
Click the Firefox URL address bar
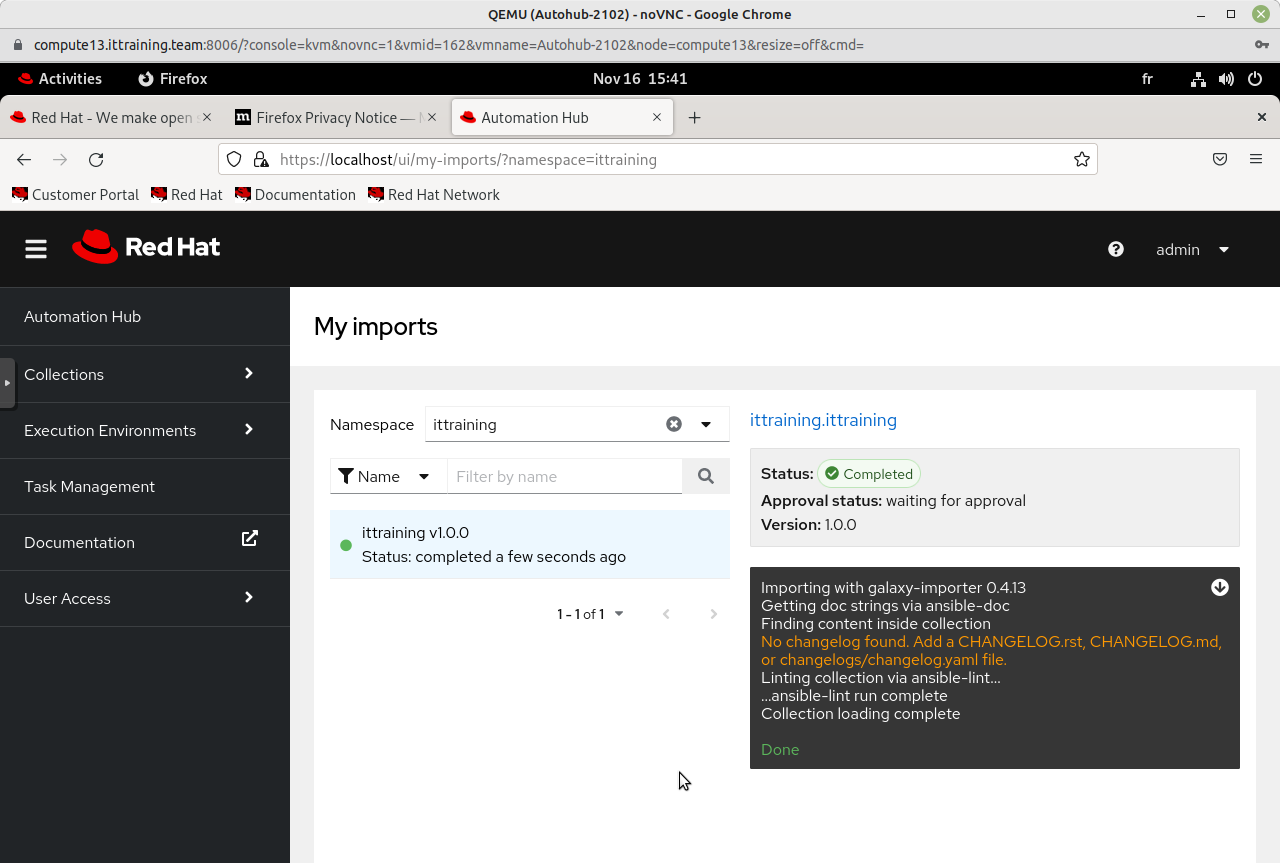pyautogui.click(x=657, y=159)
